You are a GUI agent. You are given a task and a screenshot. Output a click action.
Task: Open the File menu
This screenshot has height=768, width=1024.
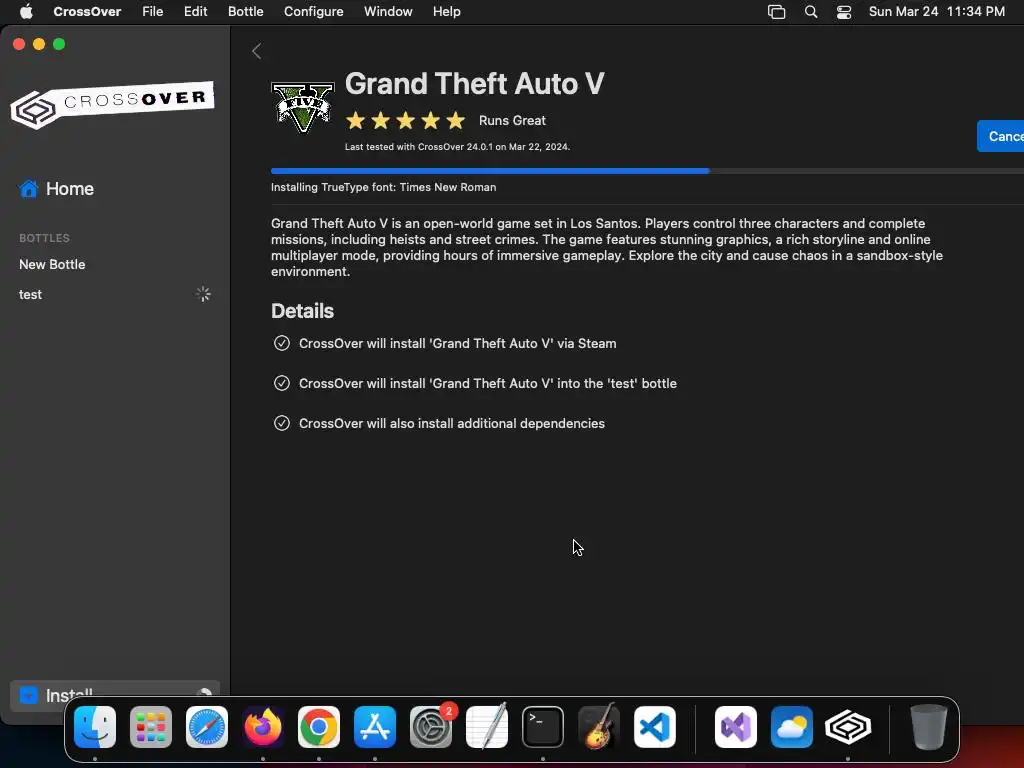153,11
